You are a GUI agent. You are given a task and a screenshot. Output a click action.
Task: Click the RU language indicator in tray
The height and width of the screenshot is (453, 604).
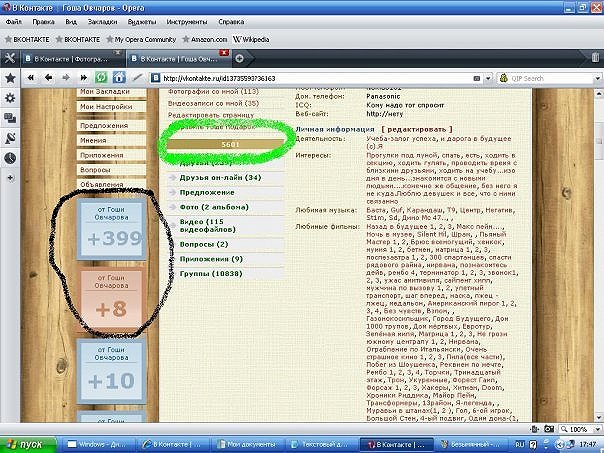tap(519, 445)
